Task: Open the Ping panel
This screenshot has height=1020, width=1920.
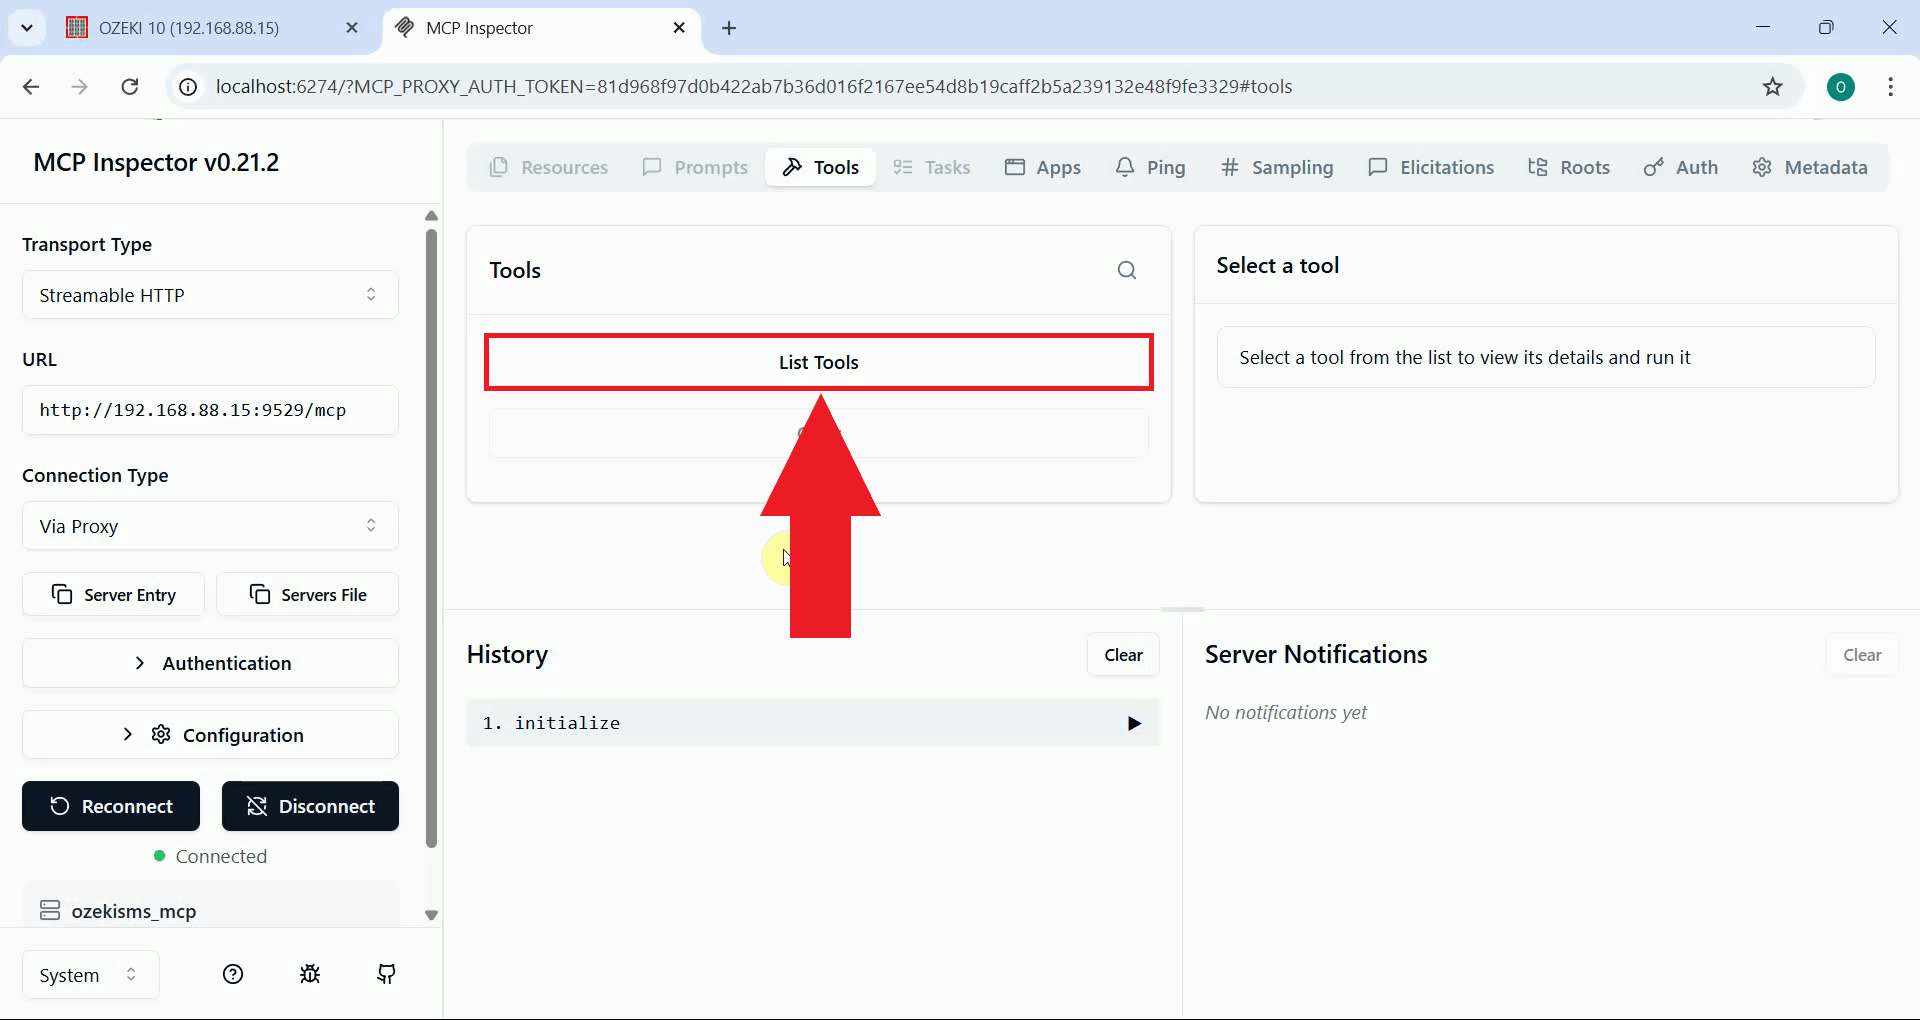Action: pos(1150,167)
